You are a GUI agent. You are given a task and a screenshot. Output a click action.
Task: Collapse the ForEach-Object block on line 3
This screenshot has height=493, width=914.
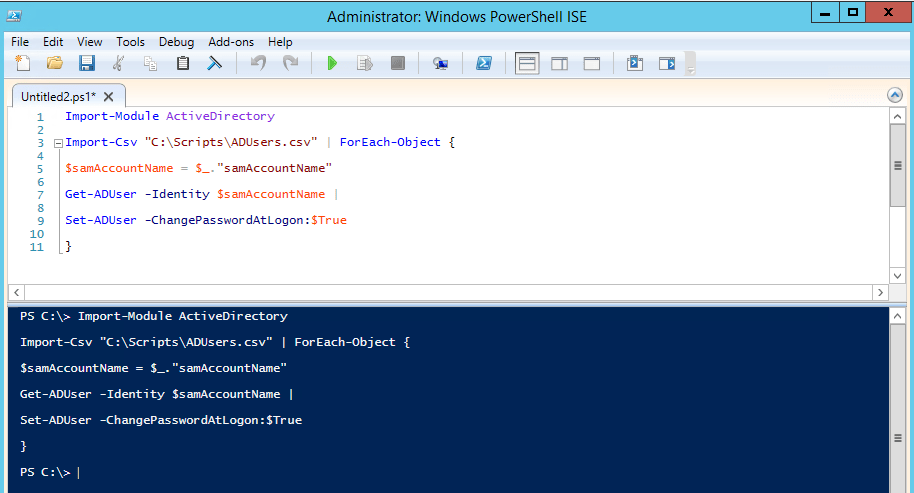[58, 143]
